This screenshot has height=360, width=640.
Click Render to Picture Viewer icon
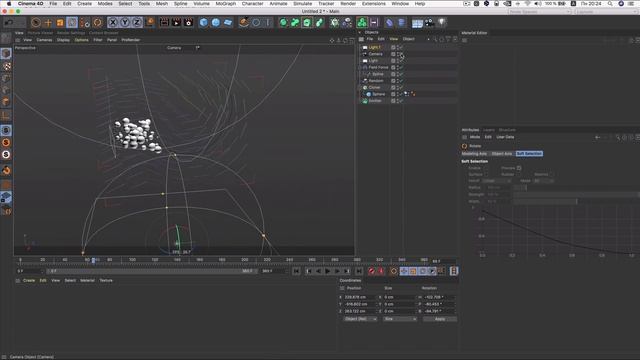[x=176, y=22]
